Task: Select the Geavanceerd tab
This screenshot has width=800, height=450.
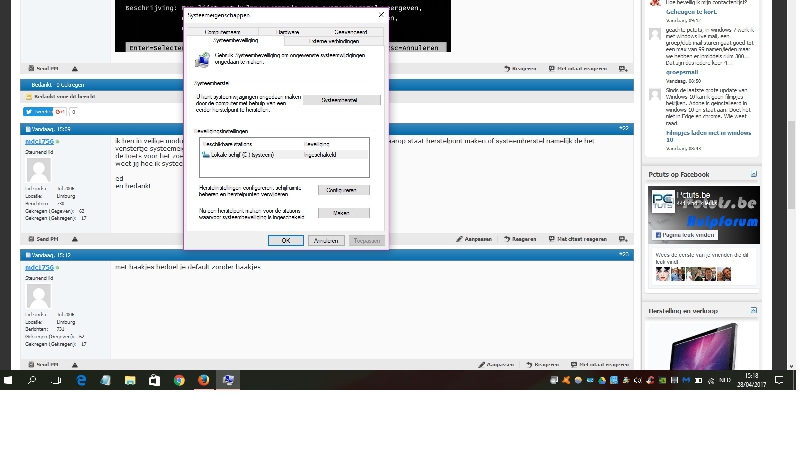Action: point(351,32)
